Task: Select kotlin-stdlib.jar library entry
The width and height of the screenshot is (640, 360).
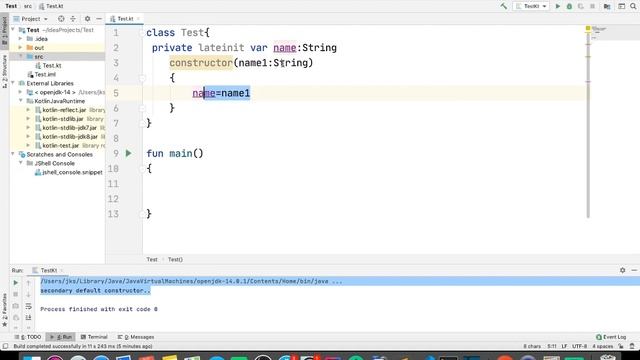Action: tap(62, 119)
